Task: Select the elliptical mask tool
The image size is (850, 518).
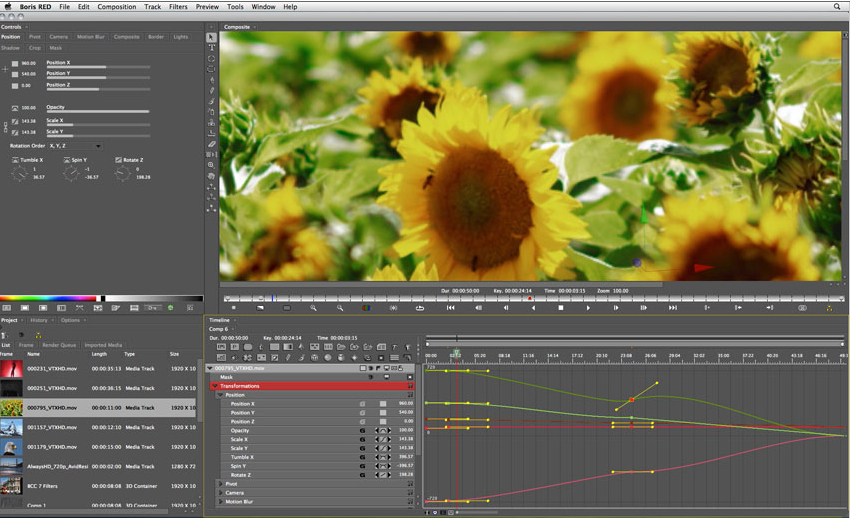Action: click(211, 59)
